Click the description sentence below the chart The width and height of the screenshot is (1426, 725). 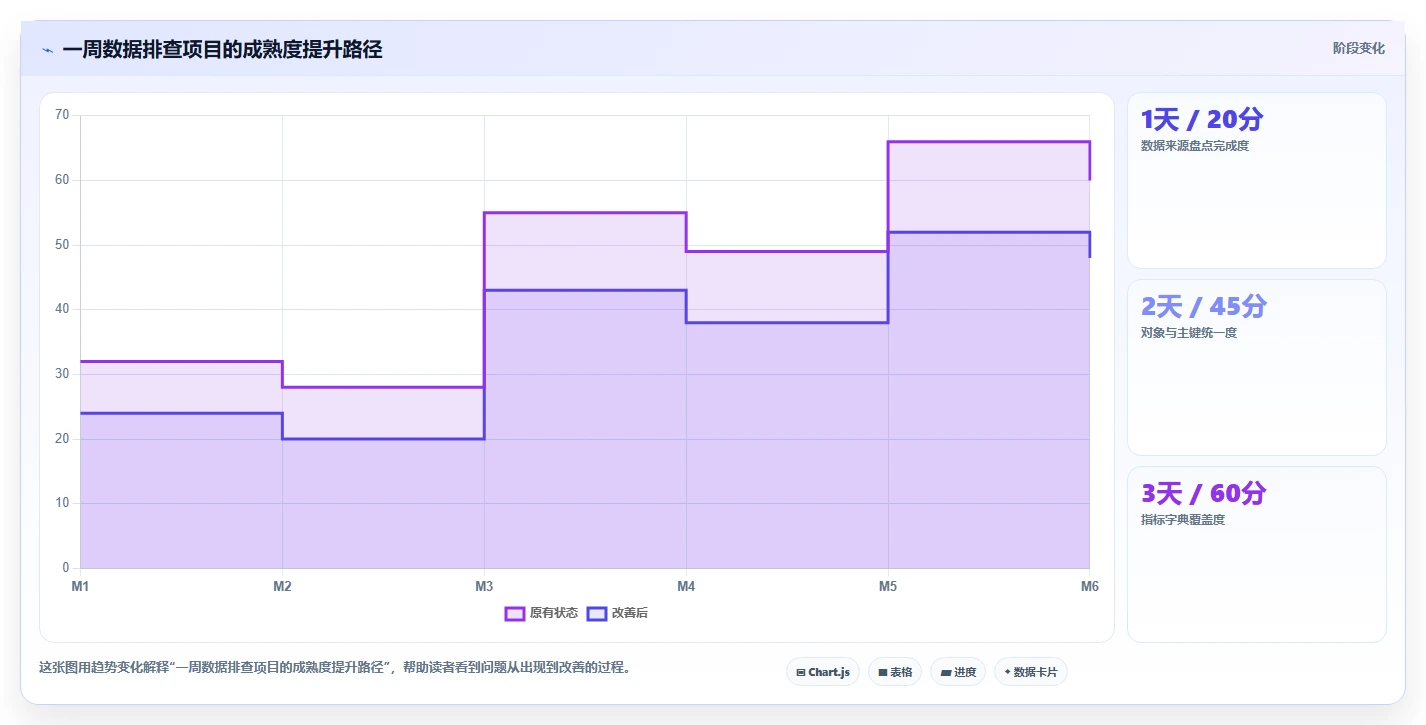pyautogui.click(x=335, y=668)
